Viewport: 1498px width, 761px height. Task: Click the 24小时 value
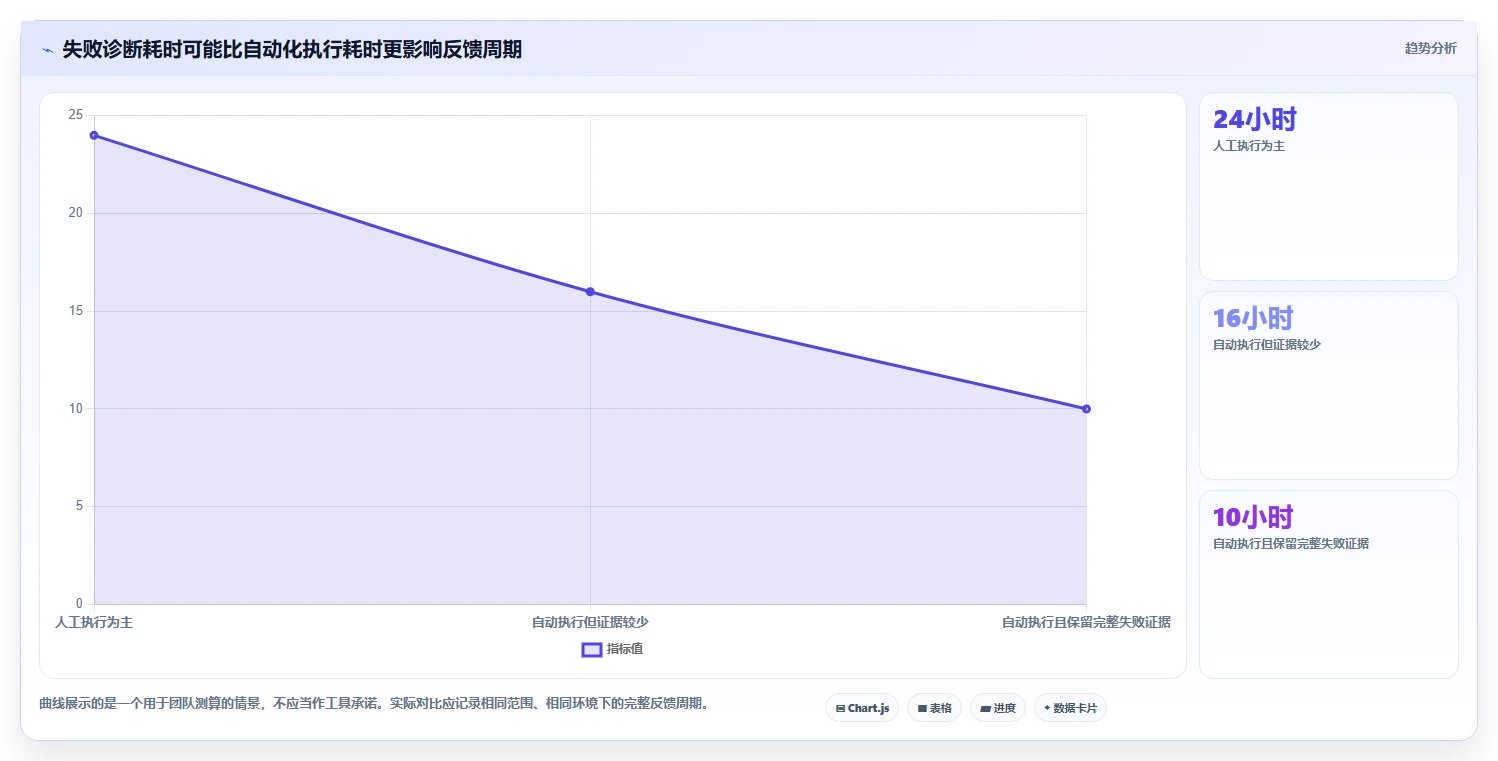coord(1255,120)
